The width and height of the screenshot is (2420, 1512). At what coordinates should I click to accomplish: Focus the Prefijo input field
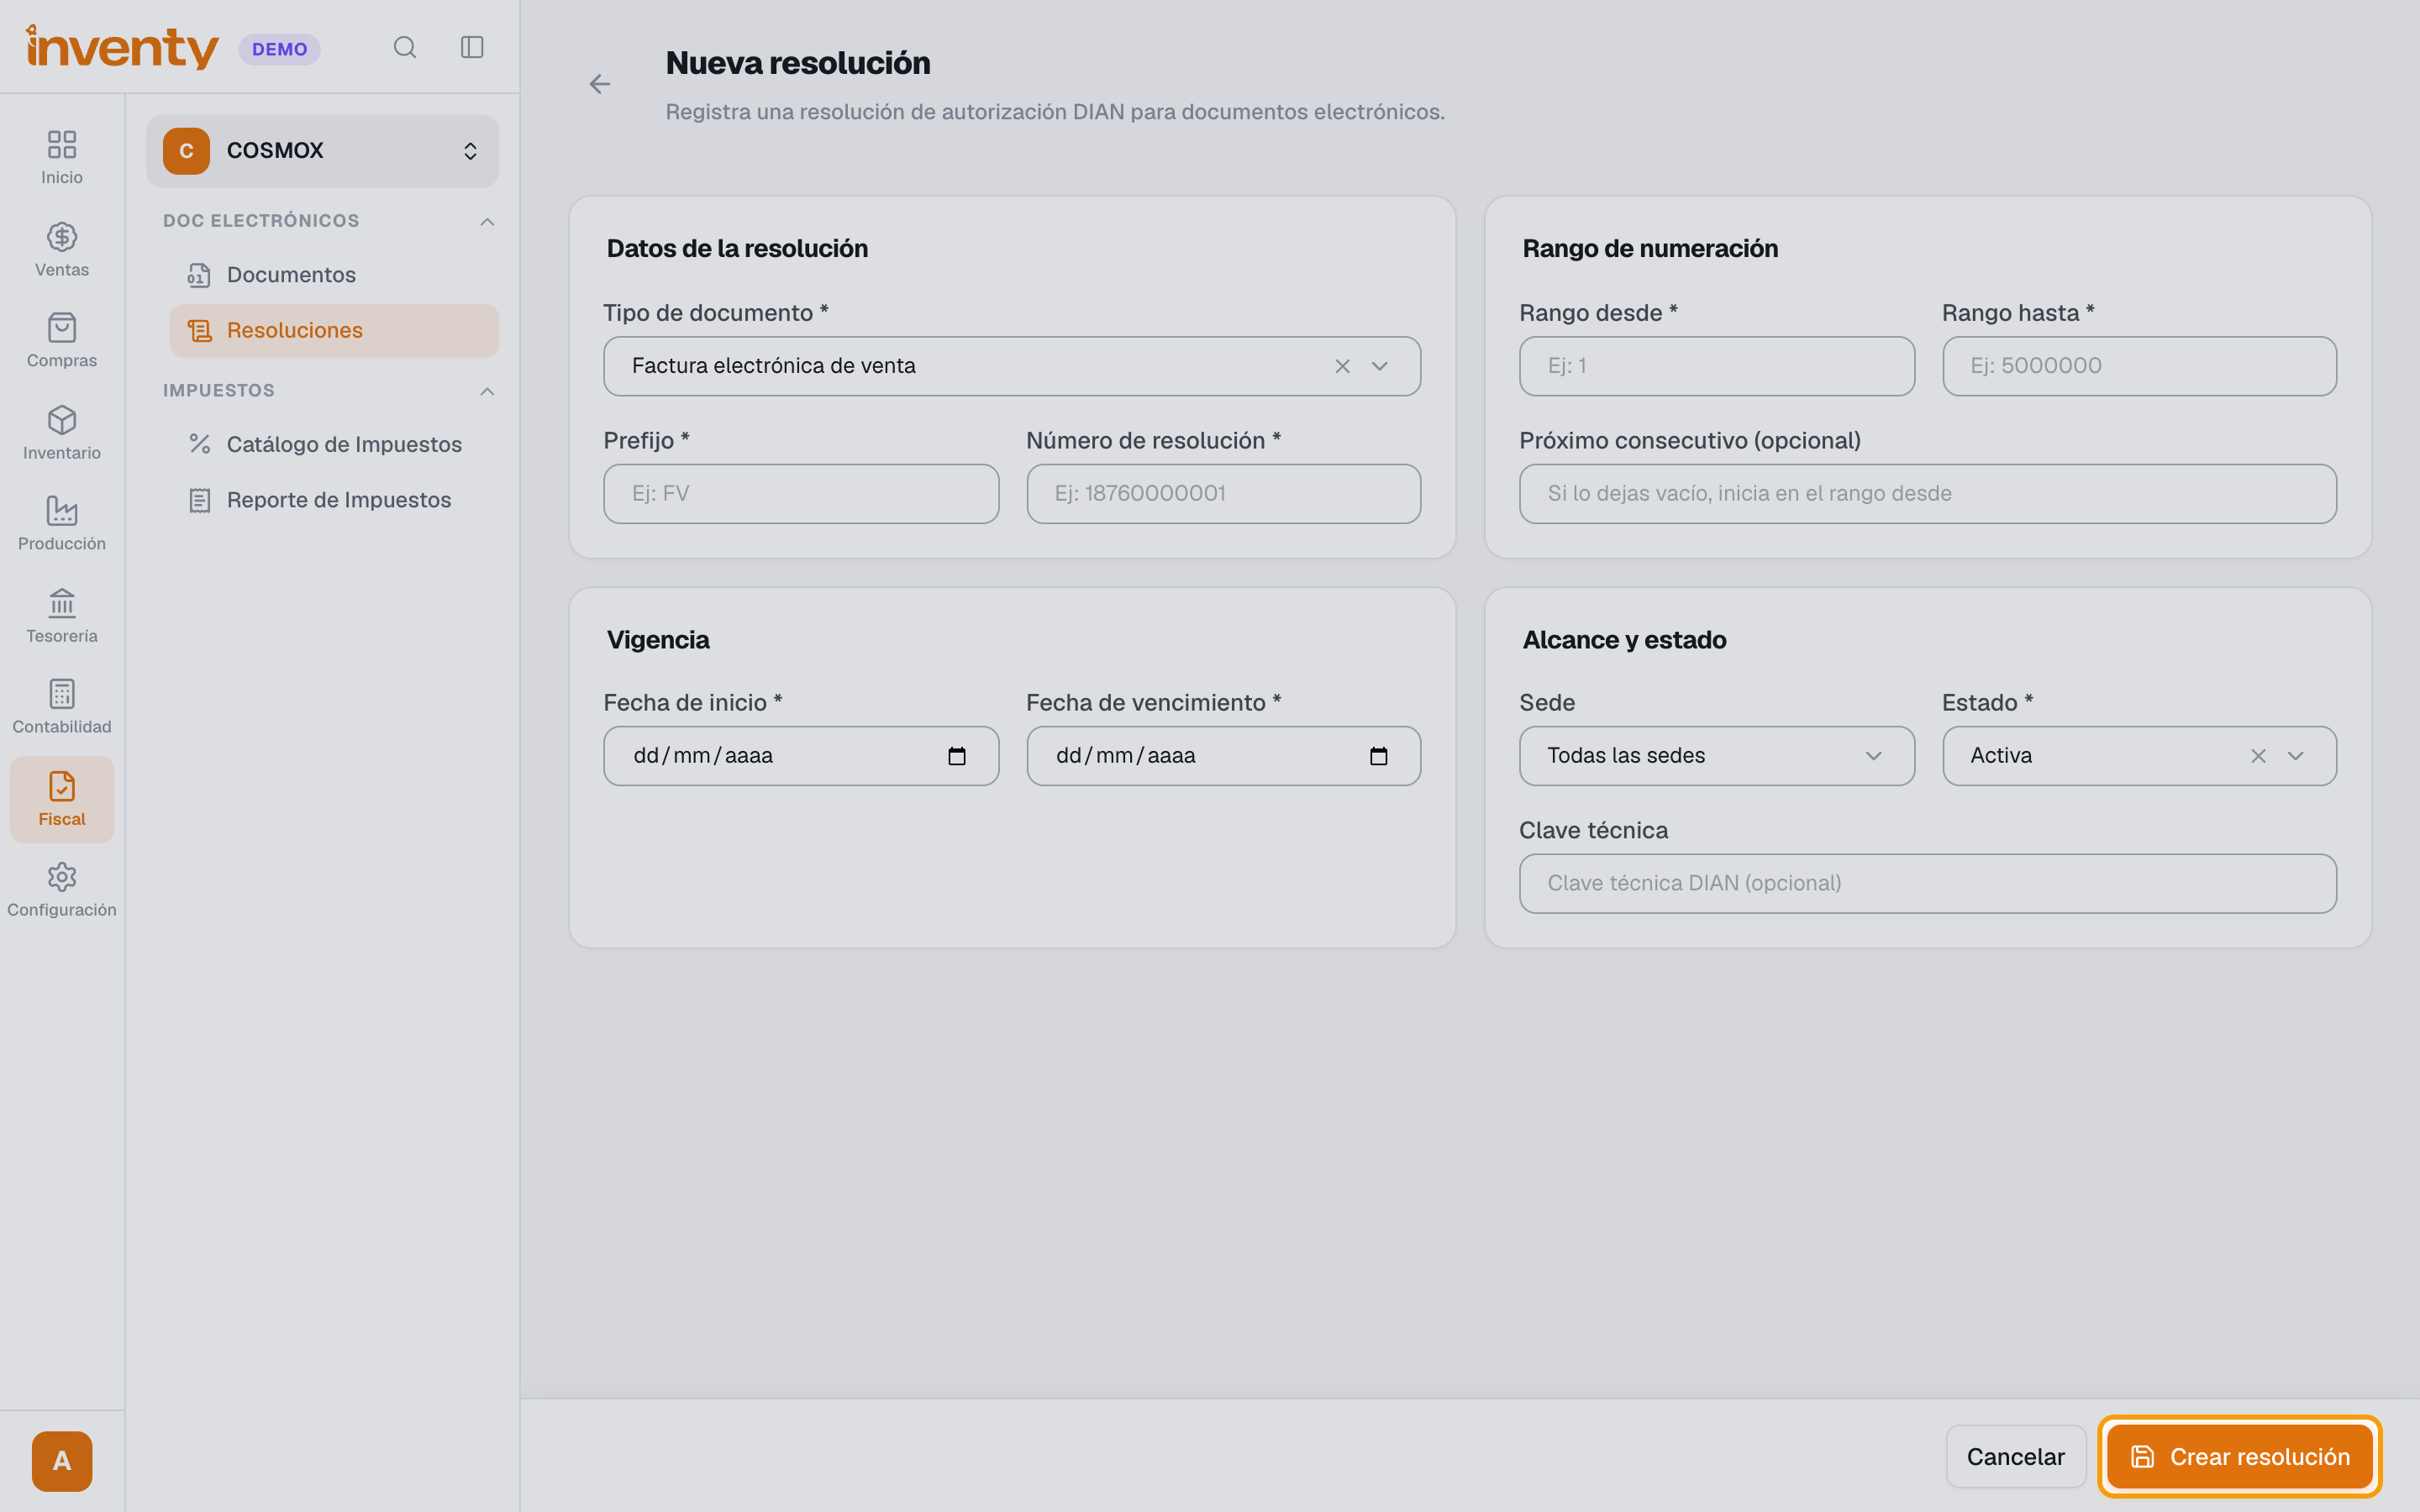point(801,494)
